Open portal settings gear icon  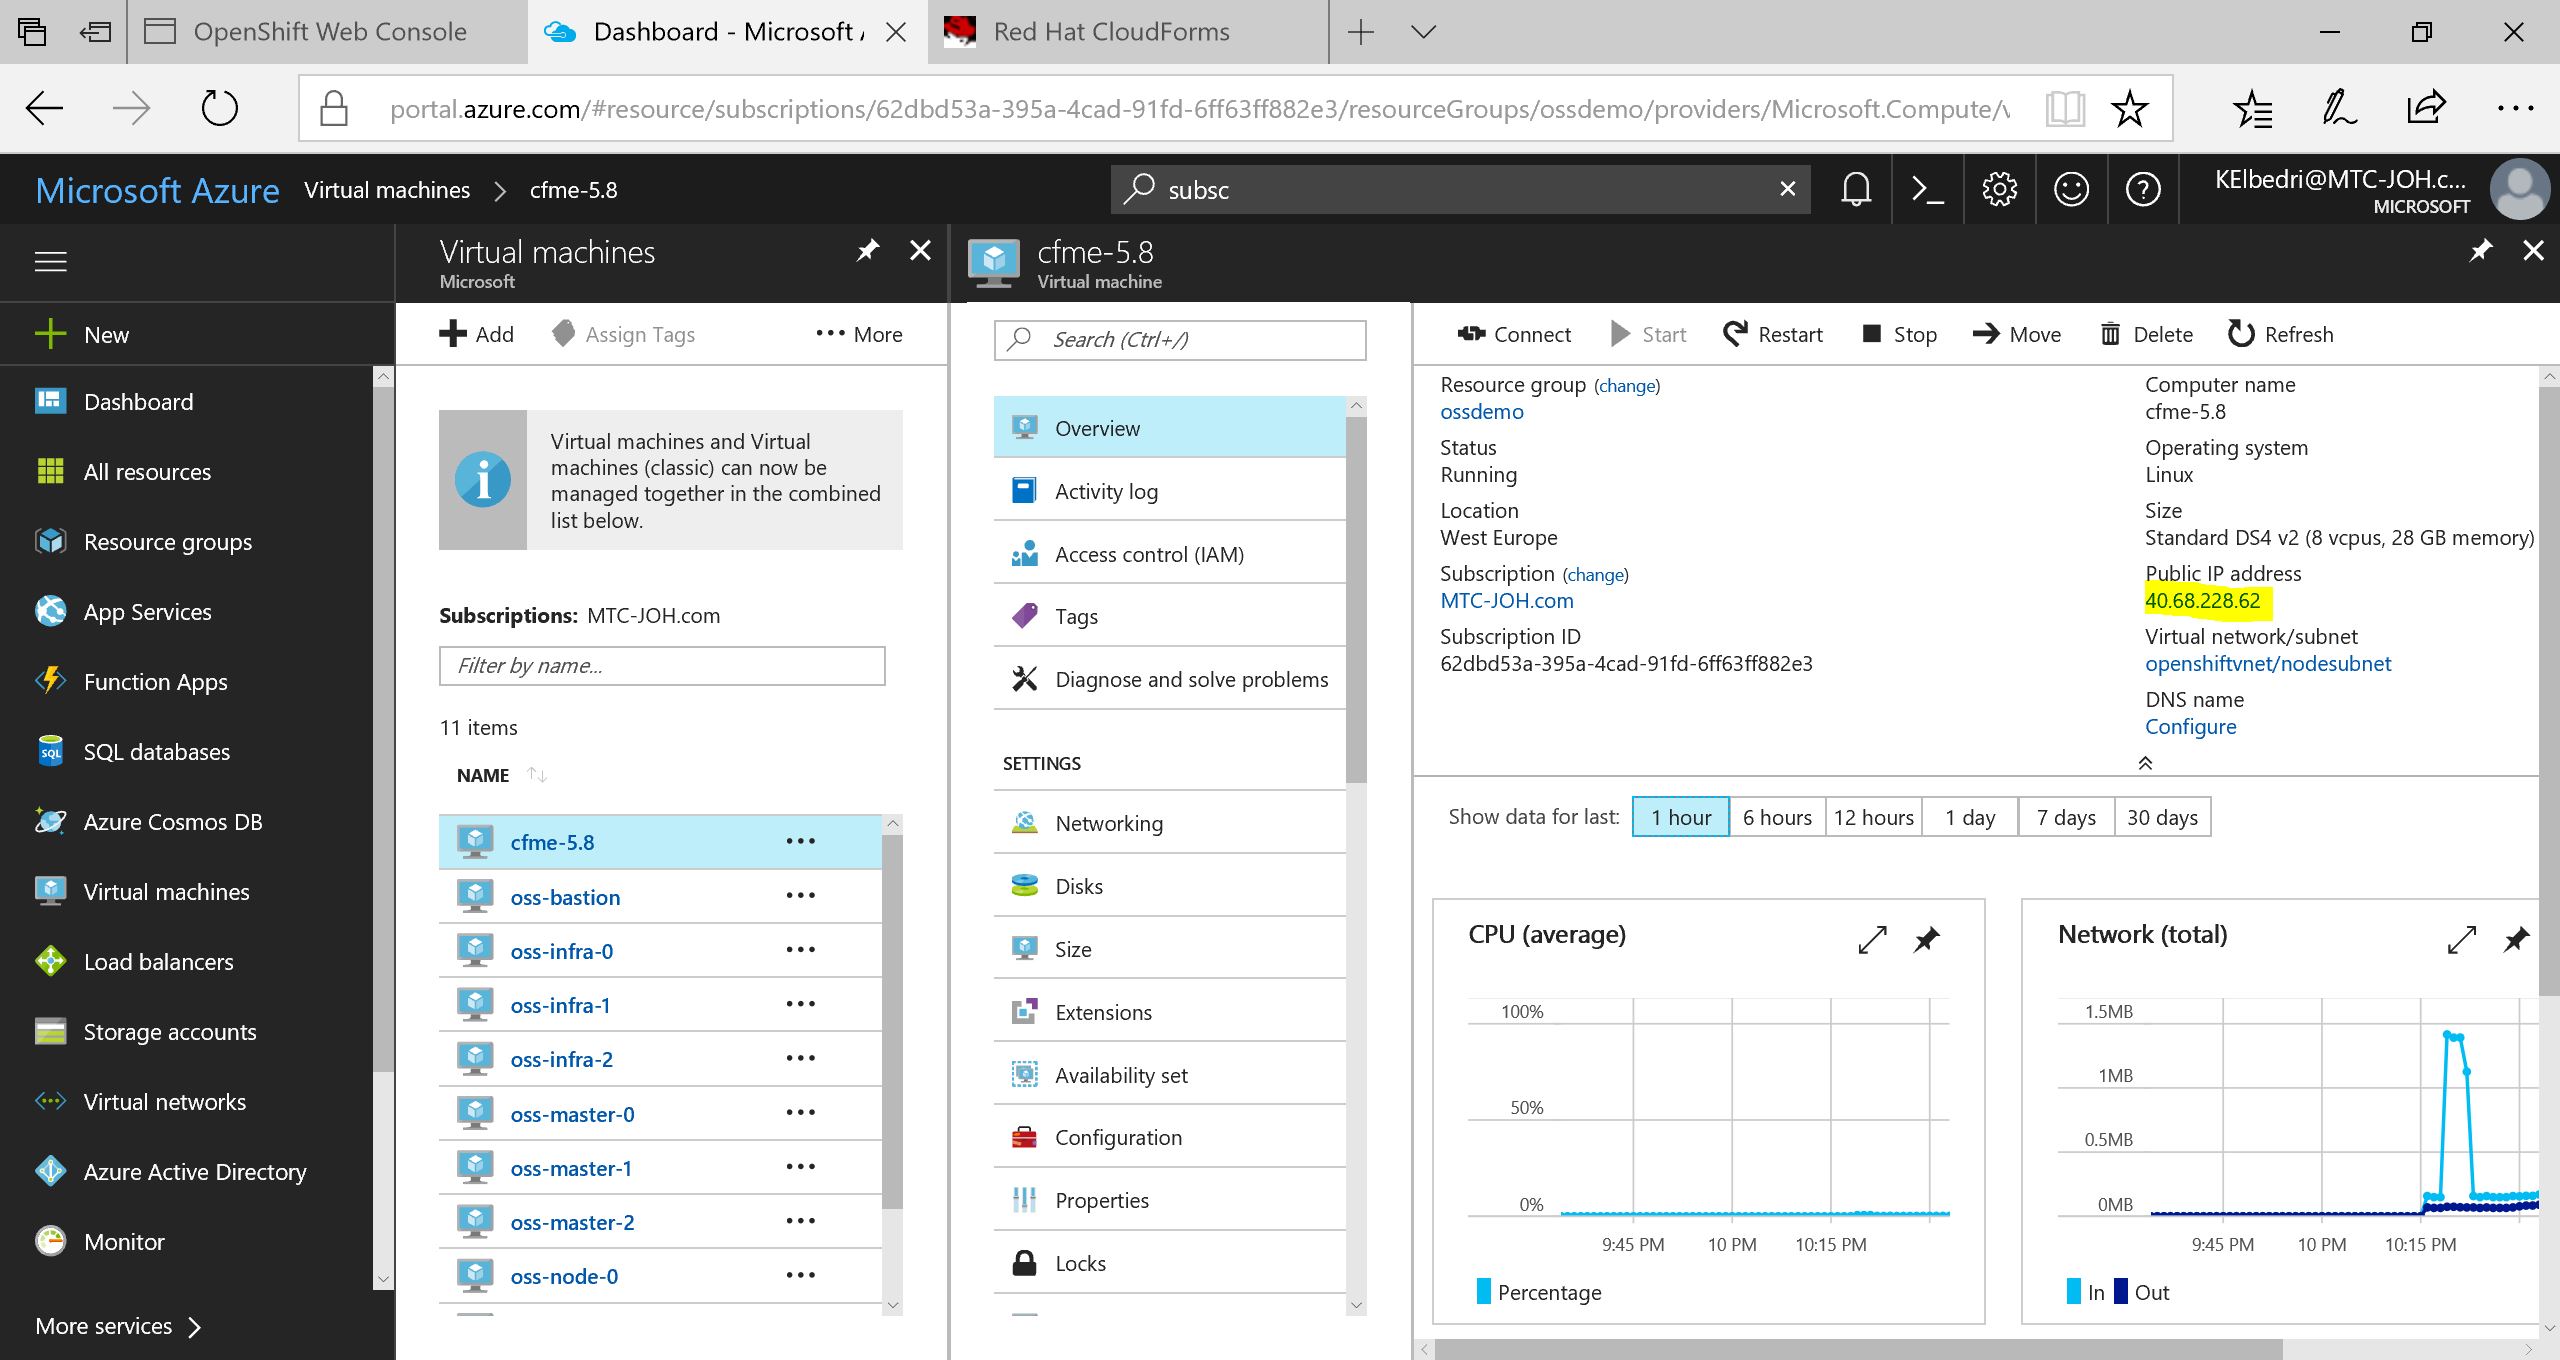[x=1999, y=189]
